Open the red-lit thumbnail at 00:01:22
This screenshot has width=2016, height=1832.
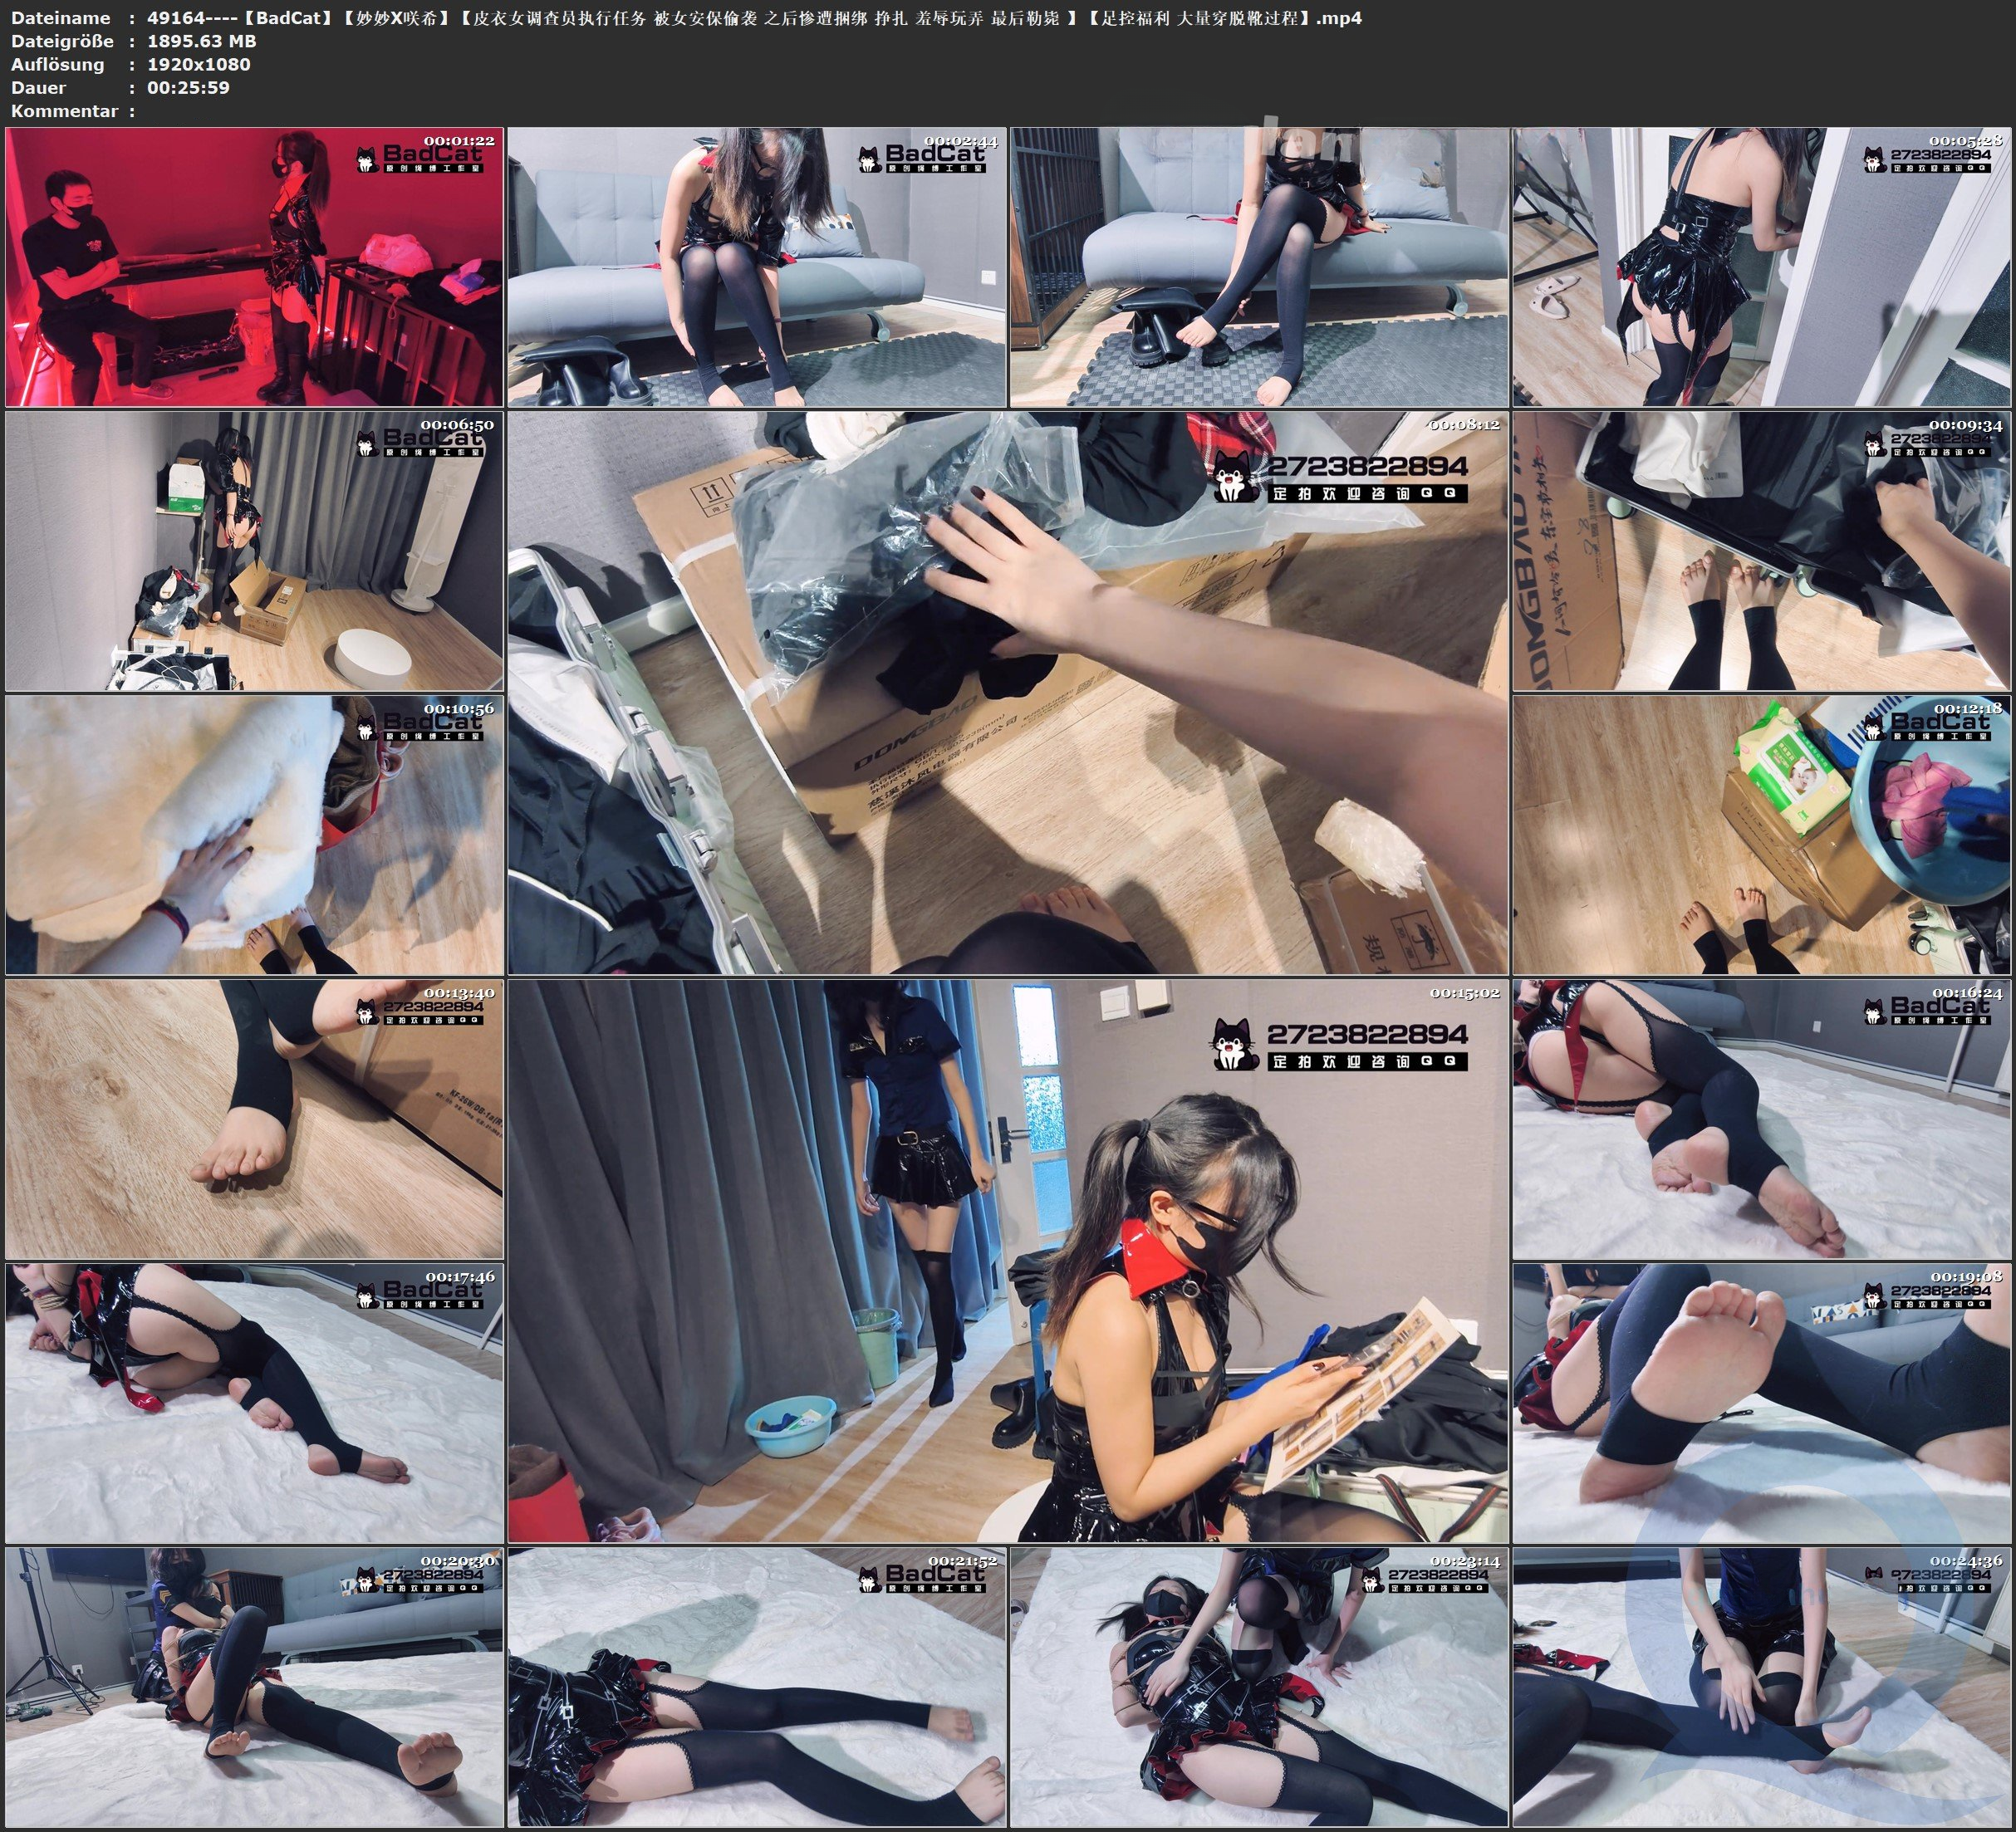[x=254, y=267]
